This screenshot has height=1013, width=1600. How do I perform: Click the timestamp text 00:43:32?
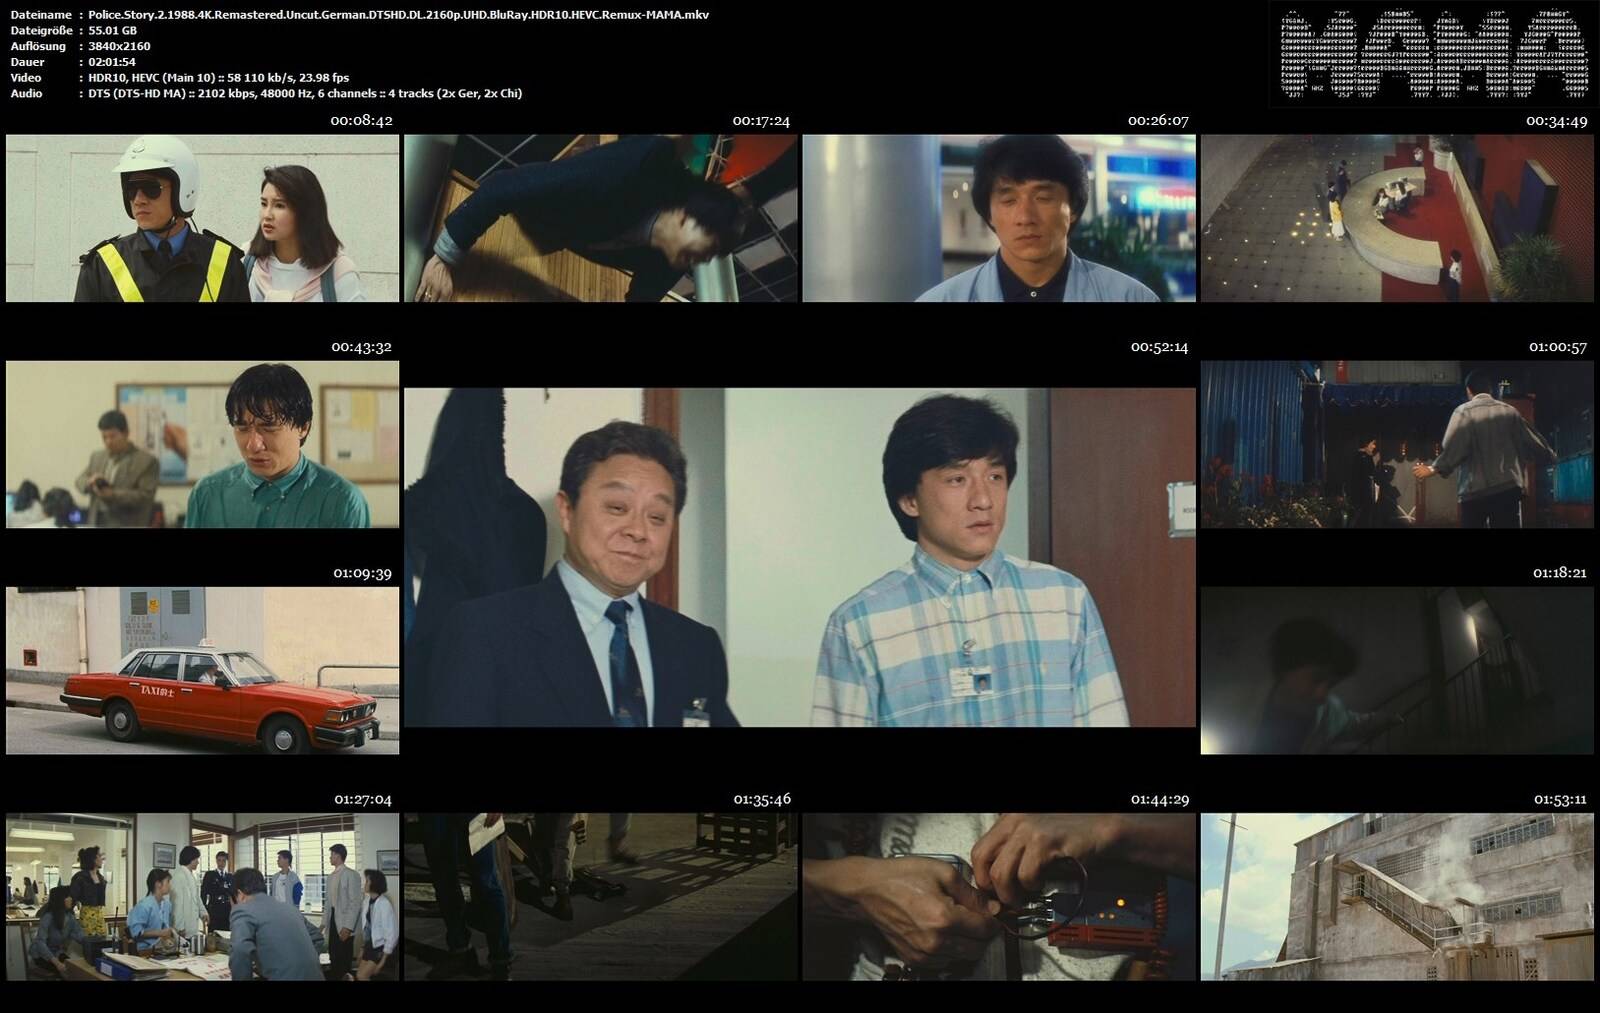click(x=361, y=347)
